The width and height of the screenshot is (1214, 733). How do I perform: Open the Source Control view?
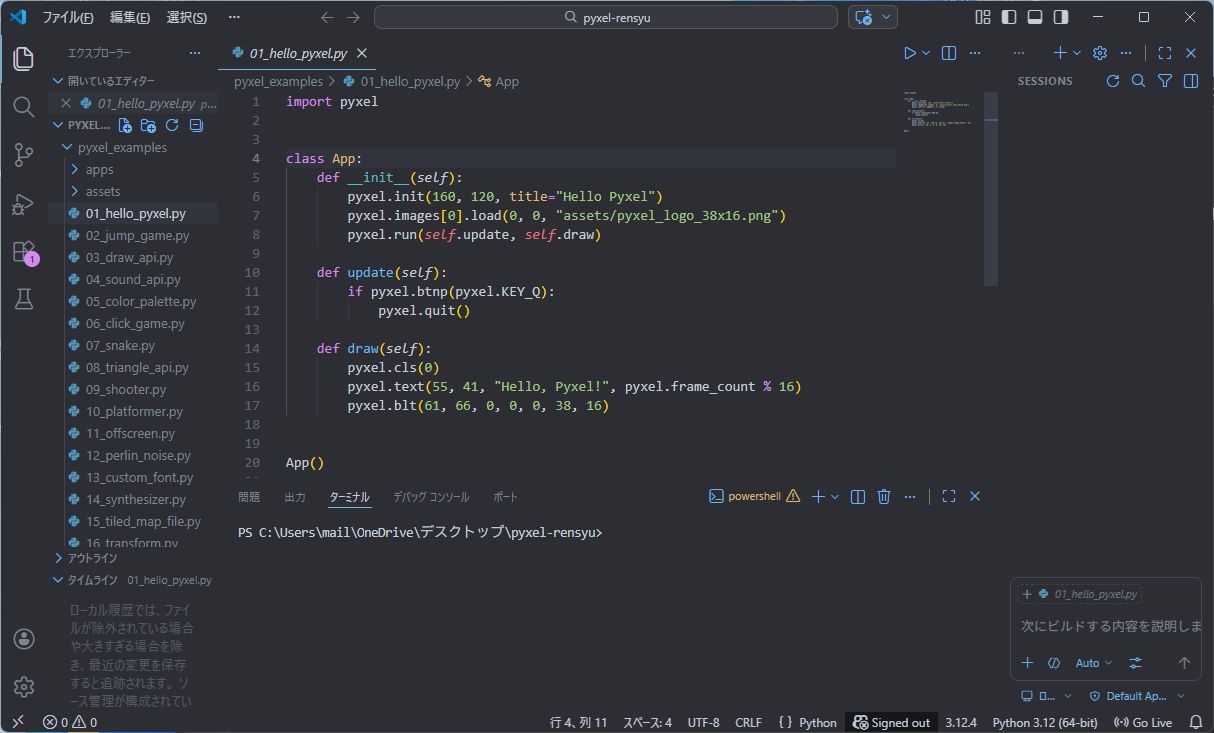coord(24,154)
